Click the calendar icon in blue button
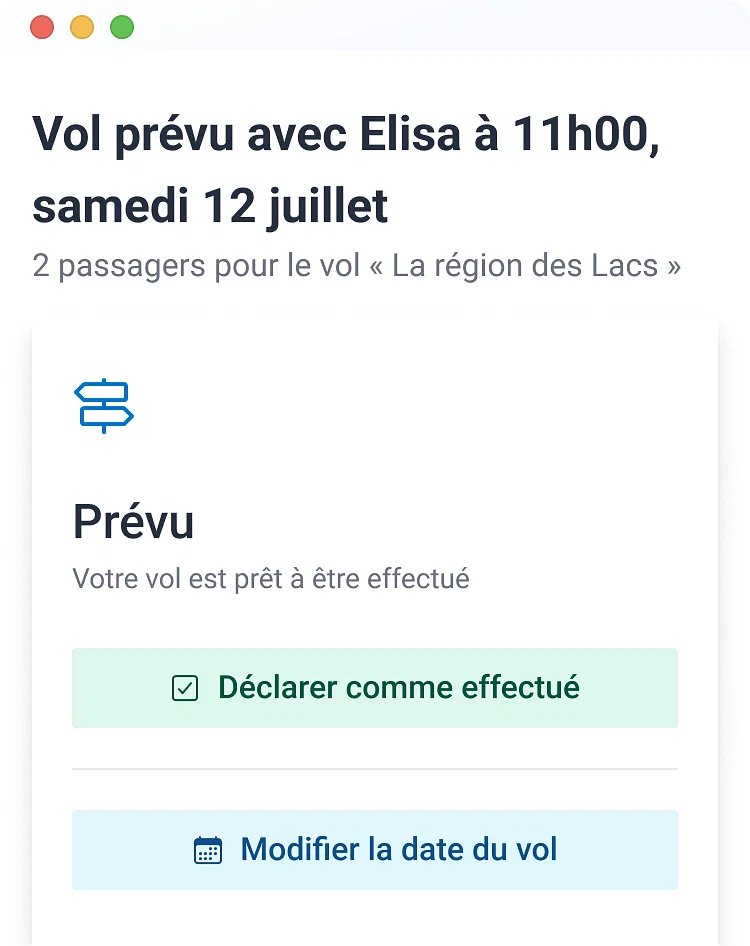The height and width of the screenshot is (946, 750). click(208, 850)
